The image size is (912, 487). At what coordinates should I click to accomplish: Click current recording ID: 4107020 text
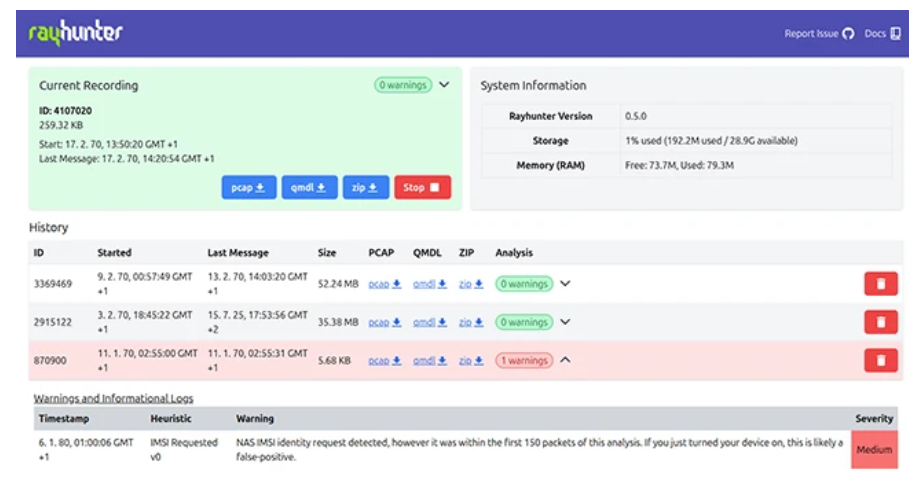click(65, 111)
